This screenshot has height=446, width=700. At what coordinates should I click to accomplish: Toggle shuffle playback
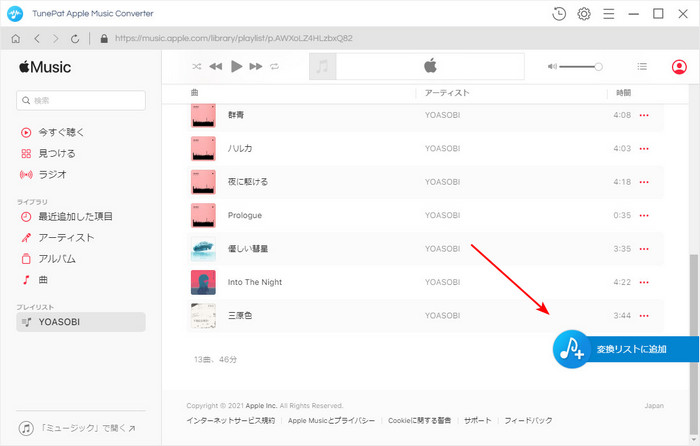pos(196,67)
